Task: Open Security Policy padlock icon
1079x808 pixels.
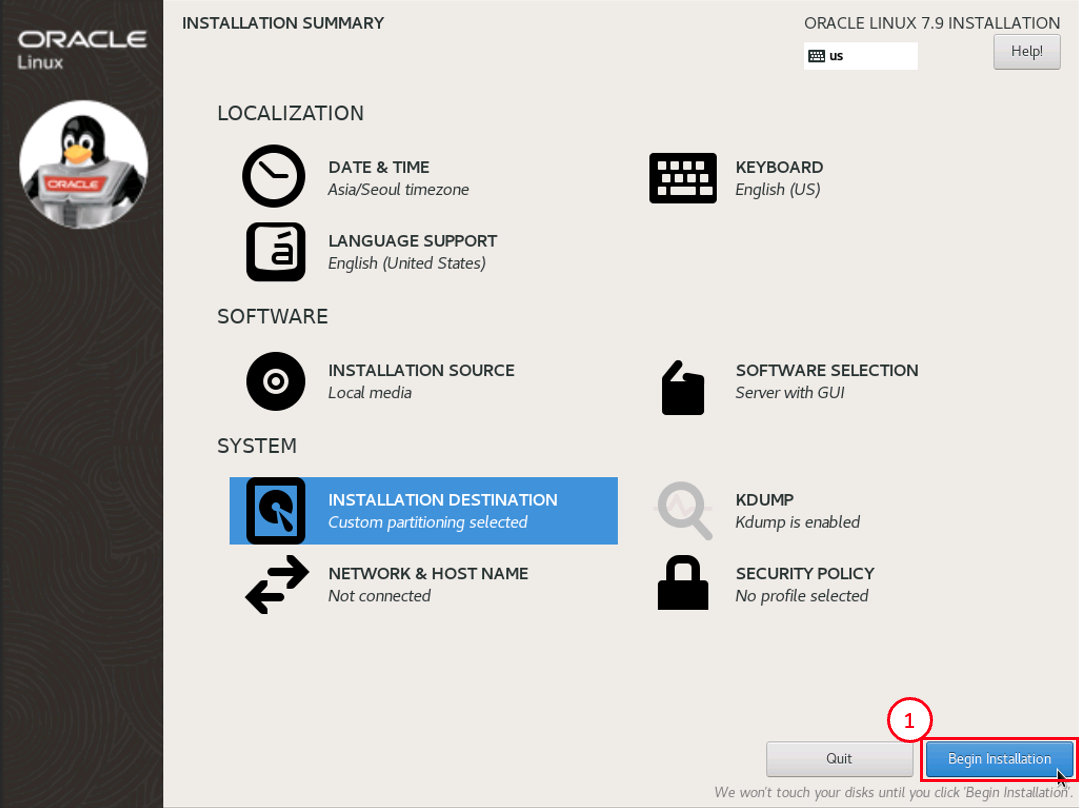Action: point(683,582)
